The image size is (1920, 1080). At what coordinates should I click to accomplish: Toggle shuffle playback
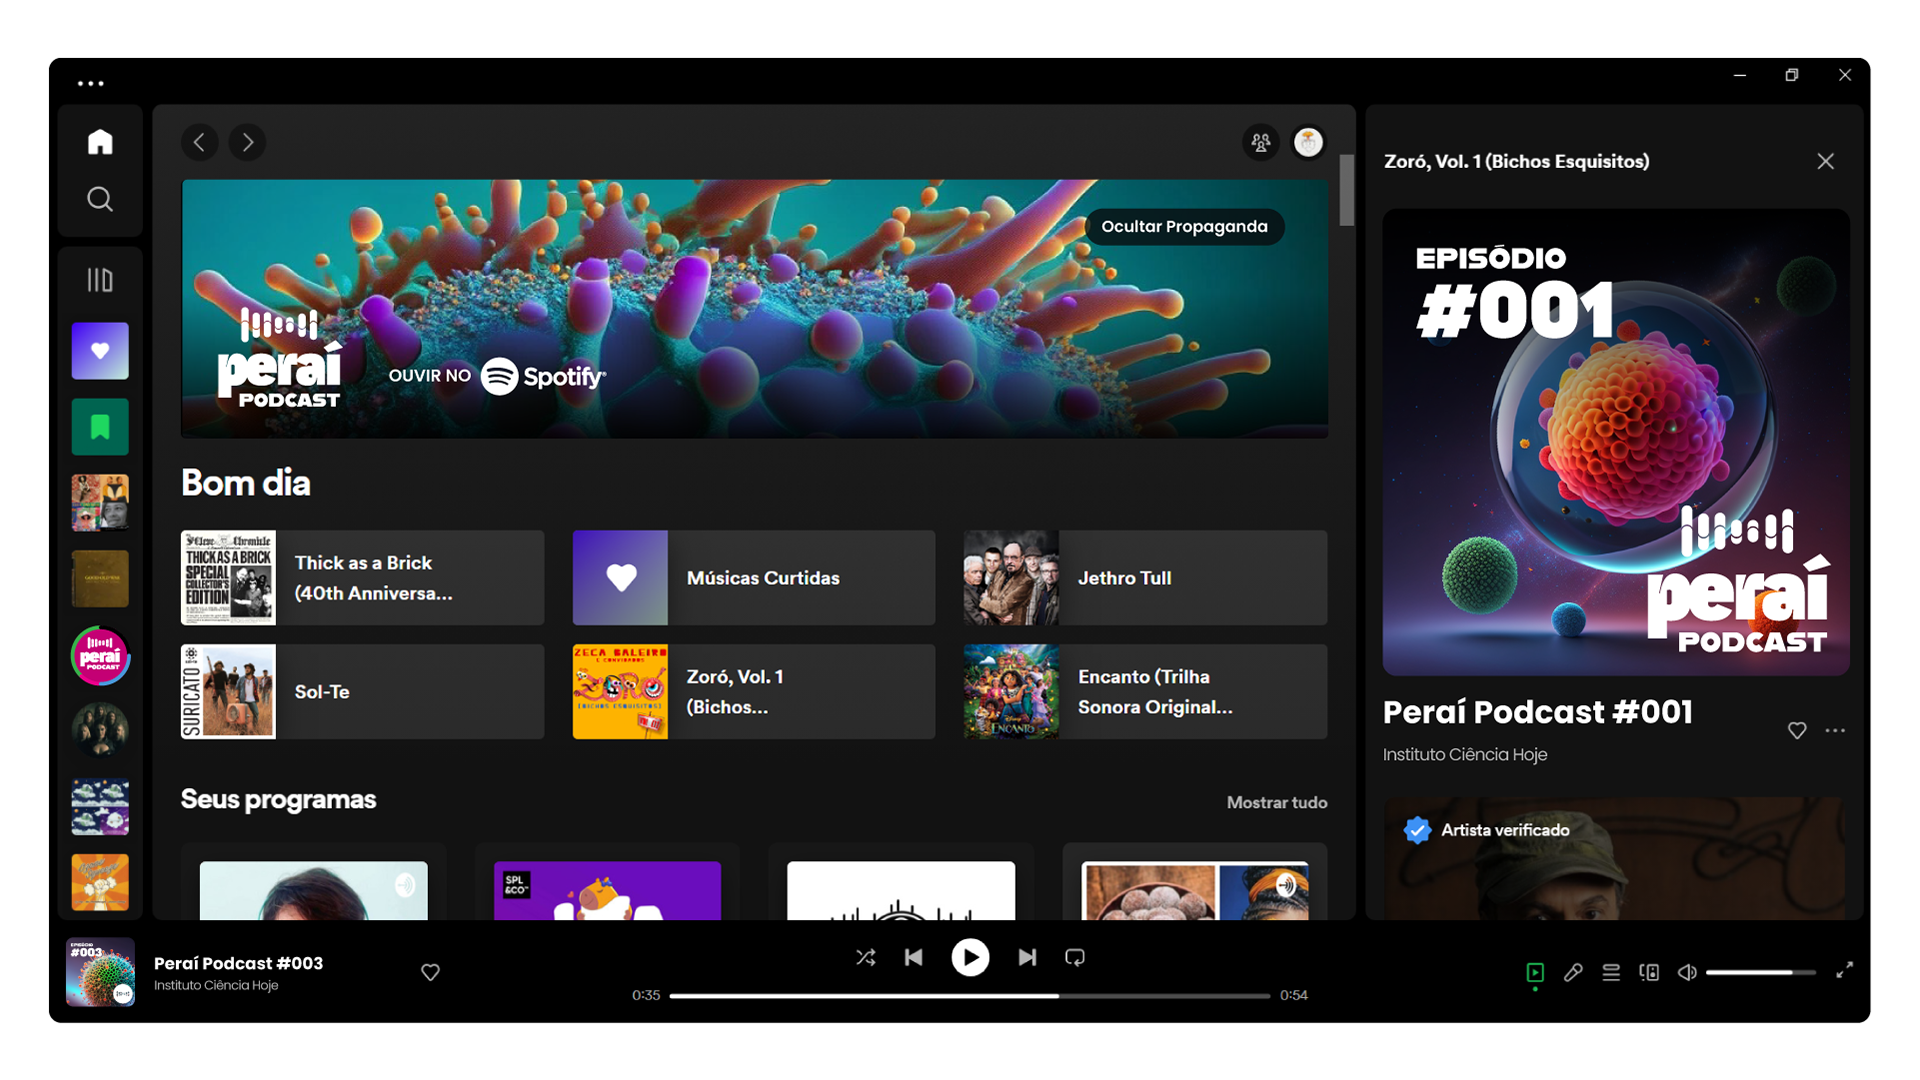[x=866, y=957]
